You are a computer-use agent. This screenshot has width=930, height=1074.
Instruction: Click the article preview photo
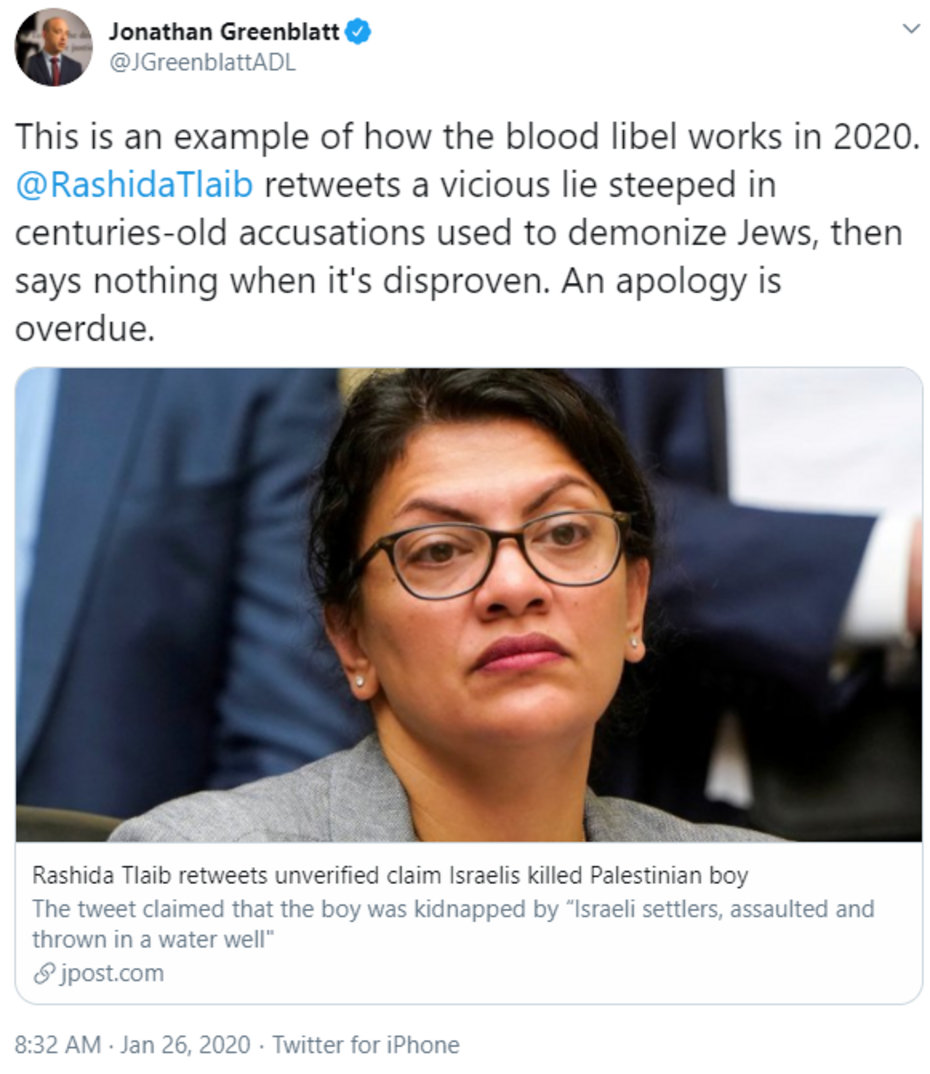click(x=469, y=605)
